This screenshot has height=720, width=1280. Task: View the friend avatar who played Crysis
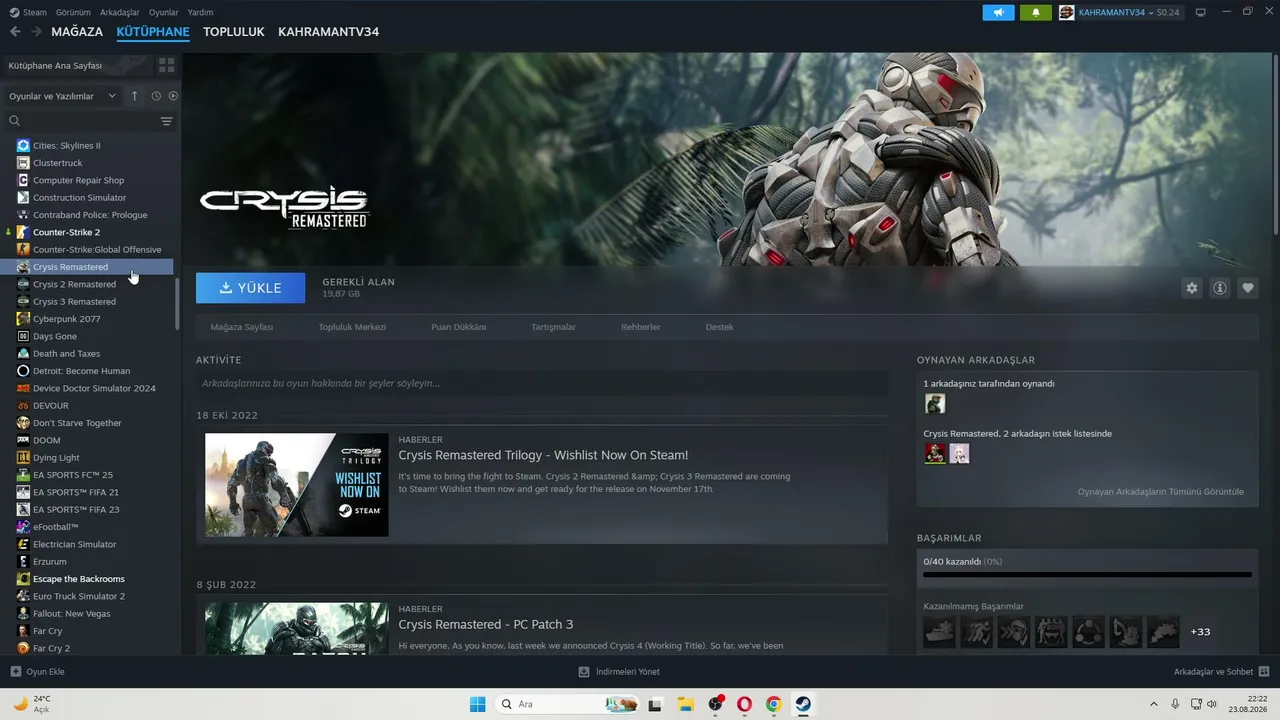tap(935, 404)
